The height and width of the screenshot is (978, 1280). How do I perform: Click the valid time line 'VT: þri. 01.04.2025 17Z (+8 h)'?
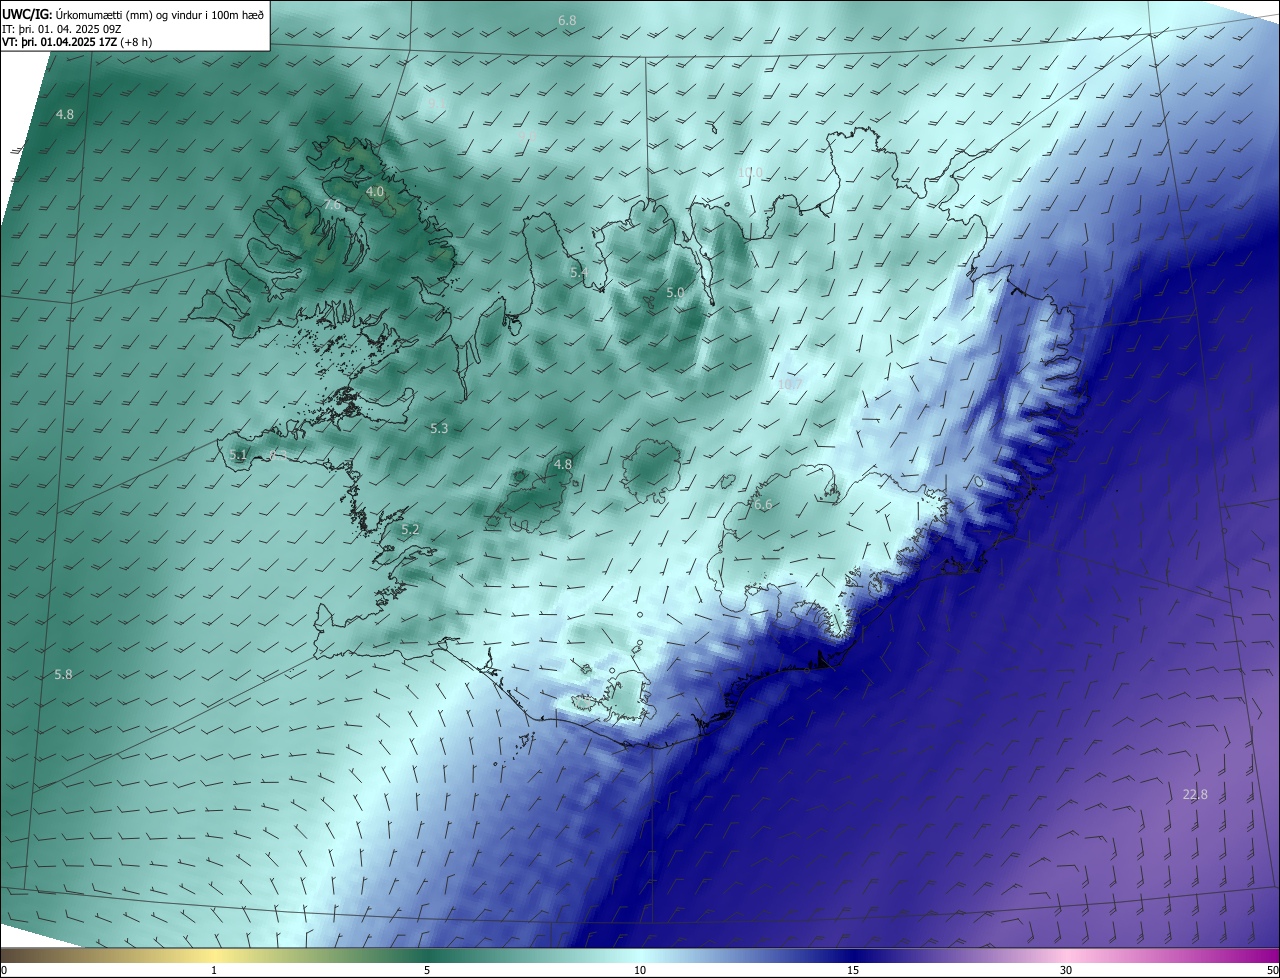[x=77, y=42]
